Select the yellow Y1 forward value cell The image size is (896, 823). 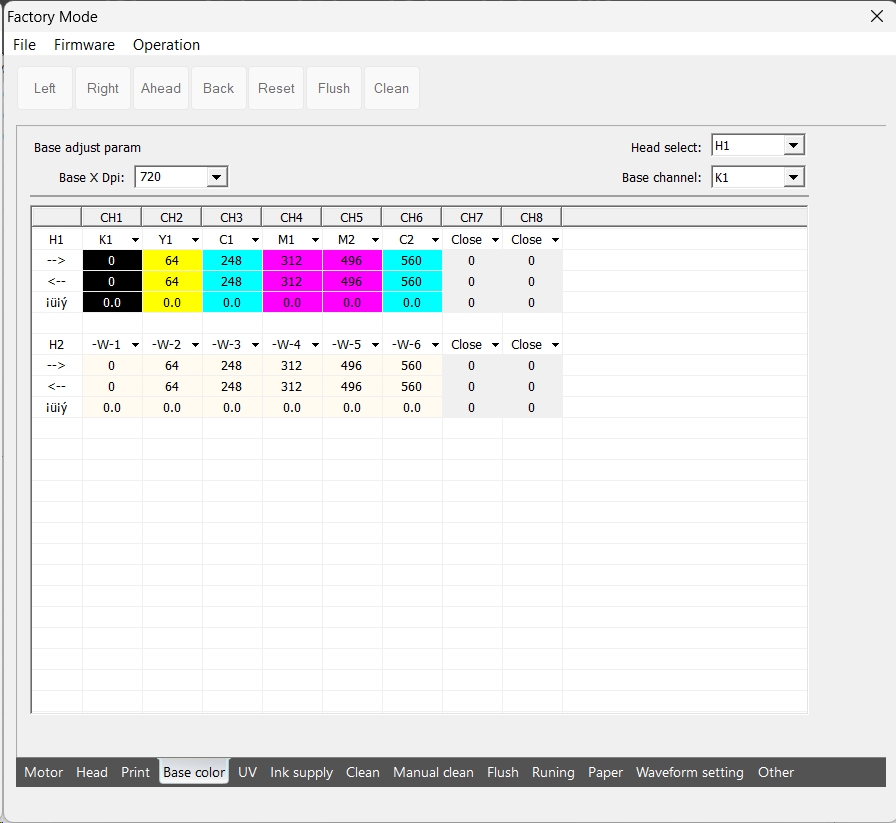click(x=171, y=261)
